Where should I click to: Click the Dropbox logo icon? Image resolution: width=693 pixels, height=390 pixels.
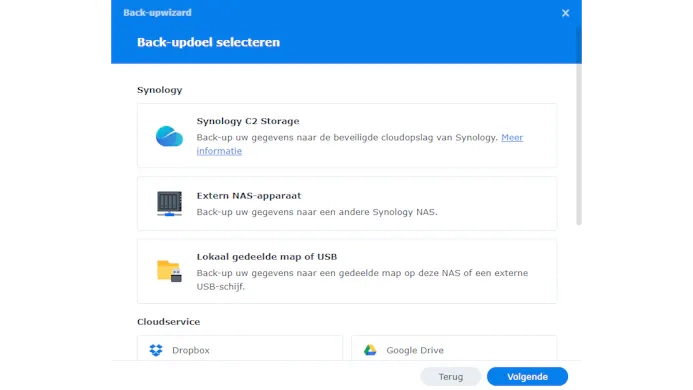[156, 350]
